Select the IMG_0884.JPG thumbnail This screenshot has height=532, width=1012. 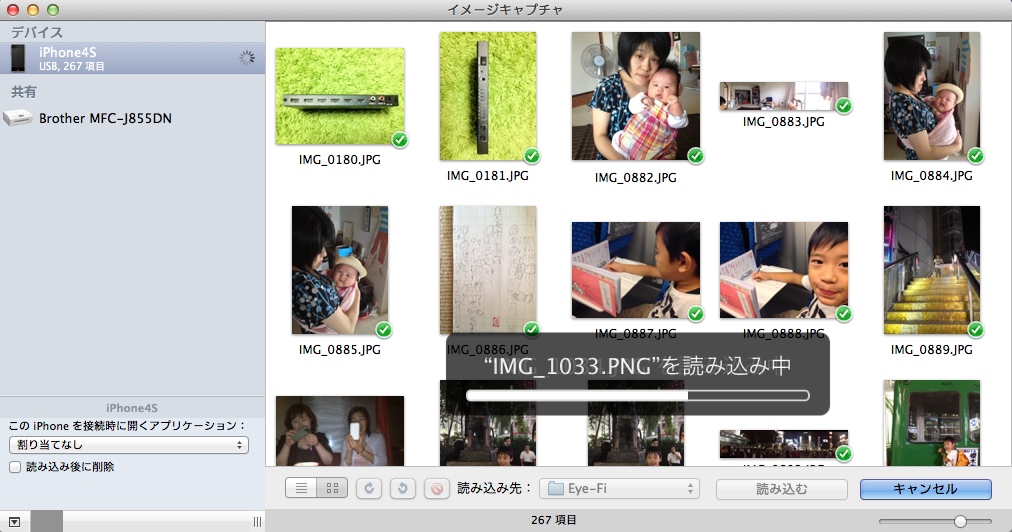932,96
